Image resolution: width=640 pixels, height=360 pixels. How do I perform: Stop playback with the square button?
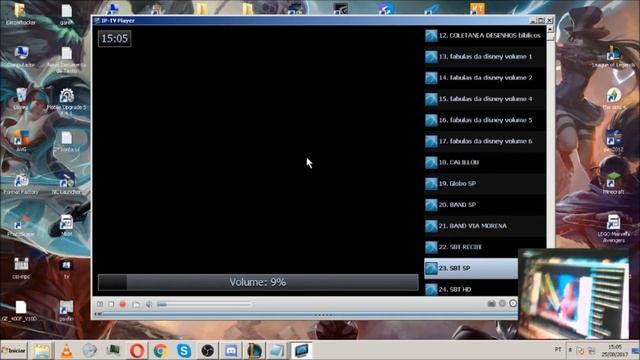(x=111, y=304)
